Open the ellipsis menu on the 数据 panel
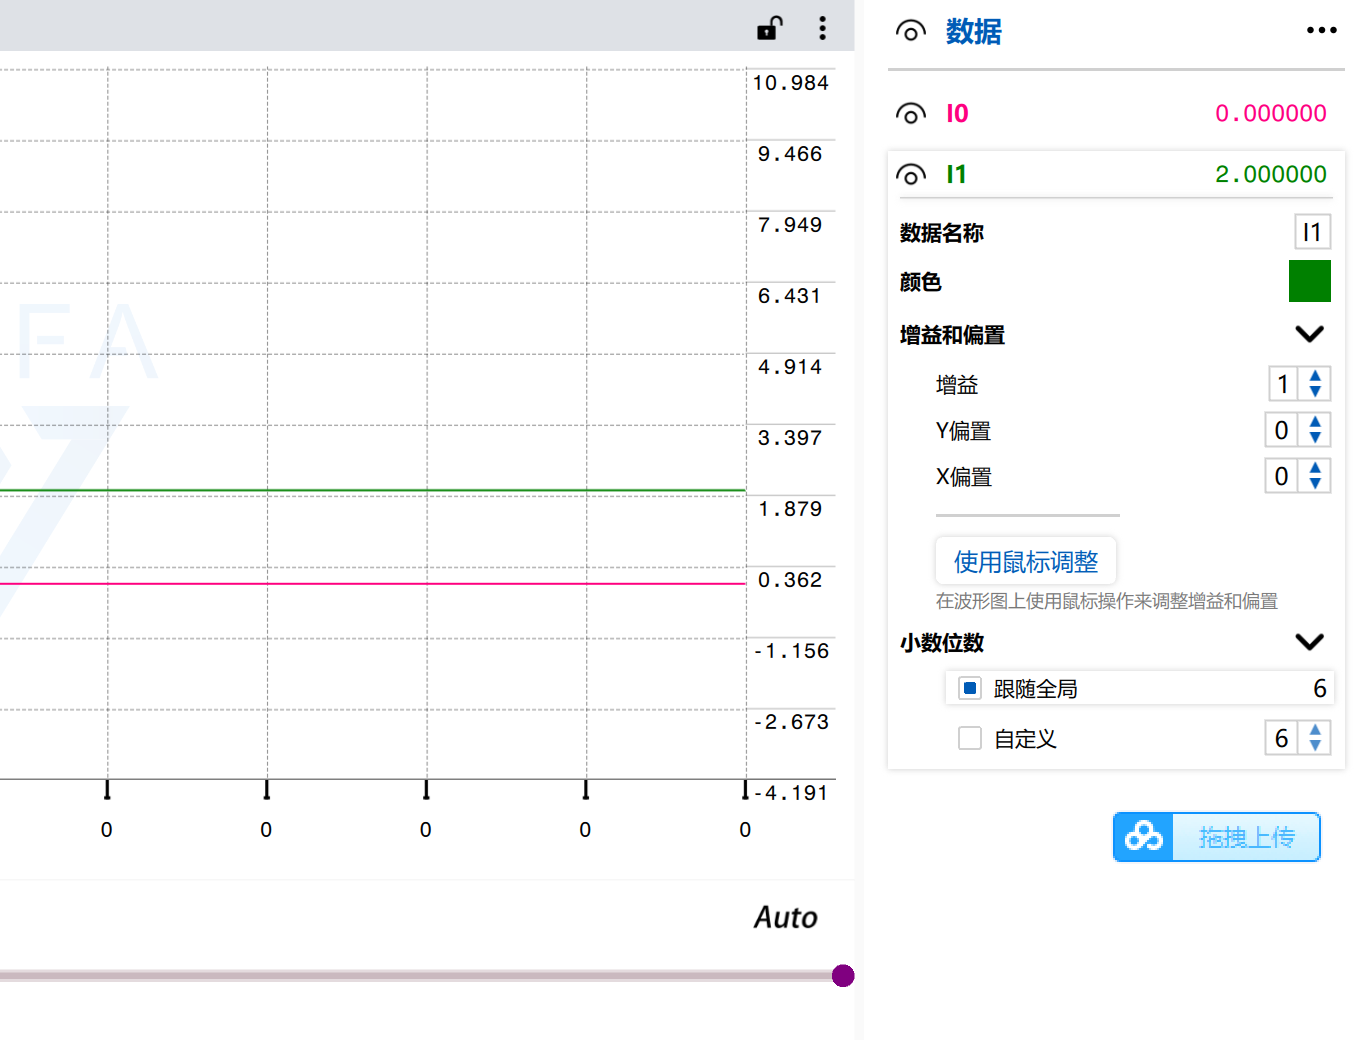This screenshot has width=1360, height=1040. 1321,30
